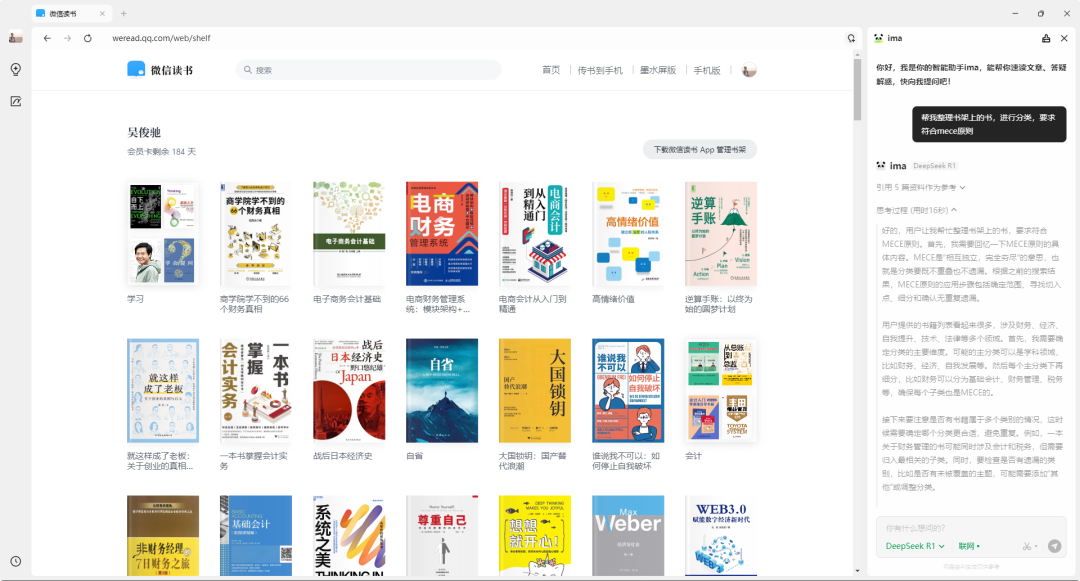The height and width of the screenshot is (581, 1080).
Task: Open 基础会计 book cover
Action: pos(256,536)
